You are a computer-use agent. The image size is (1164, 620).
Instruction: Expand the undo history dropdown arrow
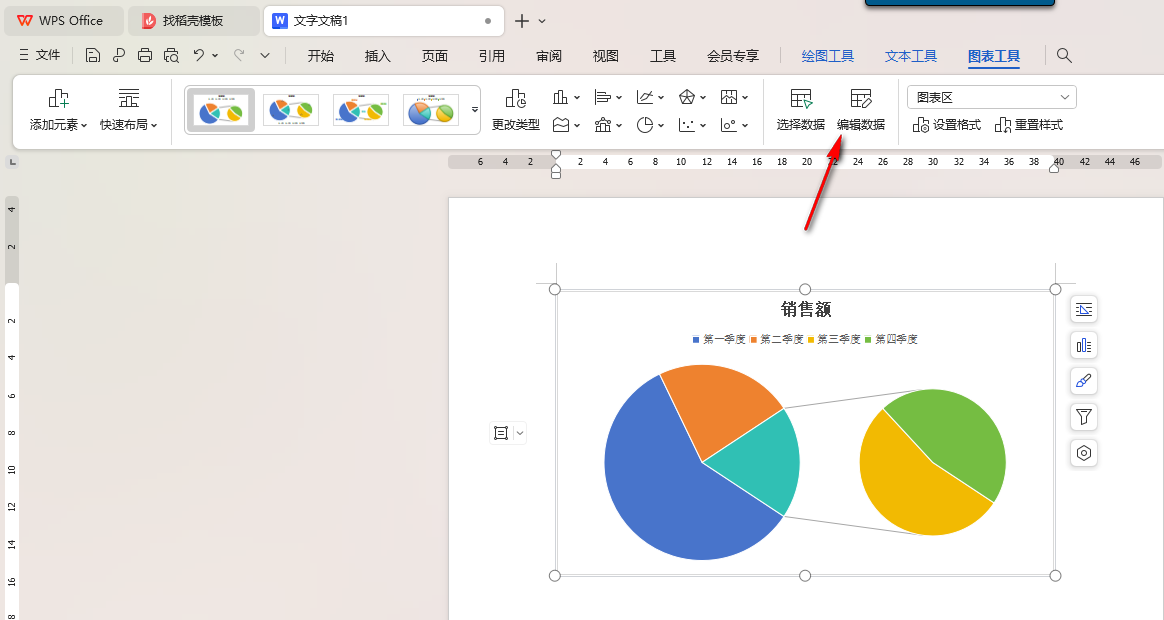click(215, 55)
